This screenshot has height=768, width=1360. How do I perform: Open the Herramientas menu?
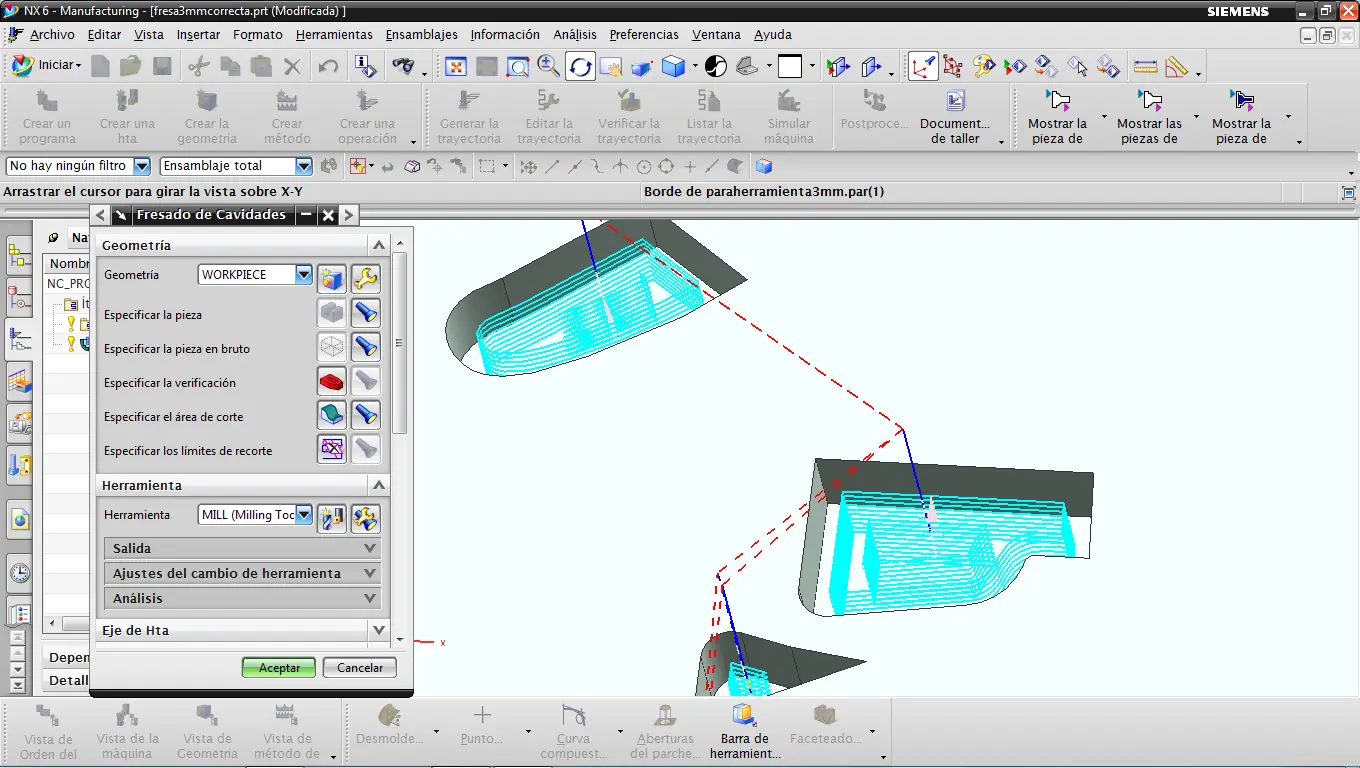click(x=334, y=34)
